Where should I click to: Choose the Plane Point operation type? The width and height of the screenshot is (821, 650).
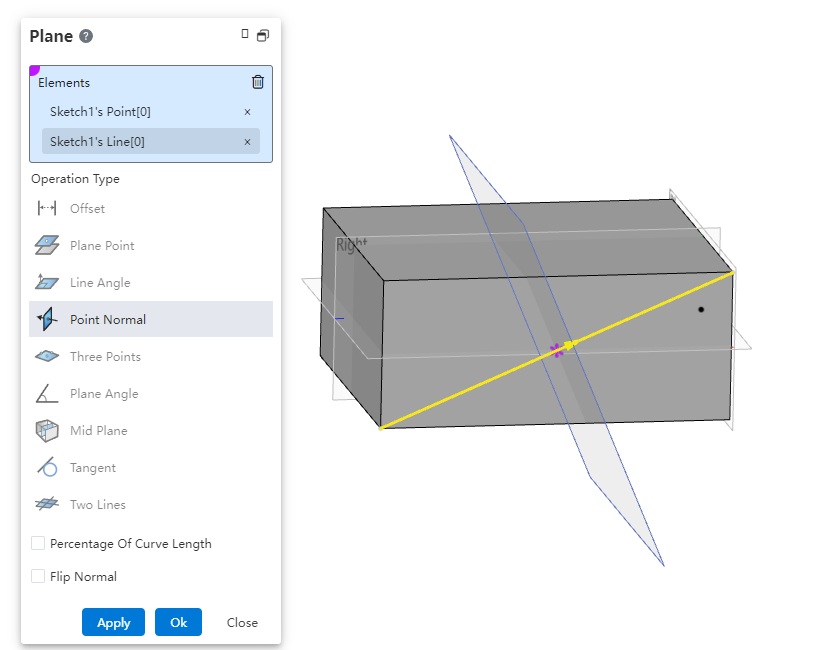151,246
